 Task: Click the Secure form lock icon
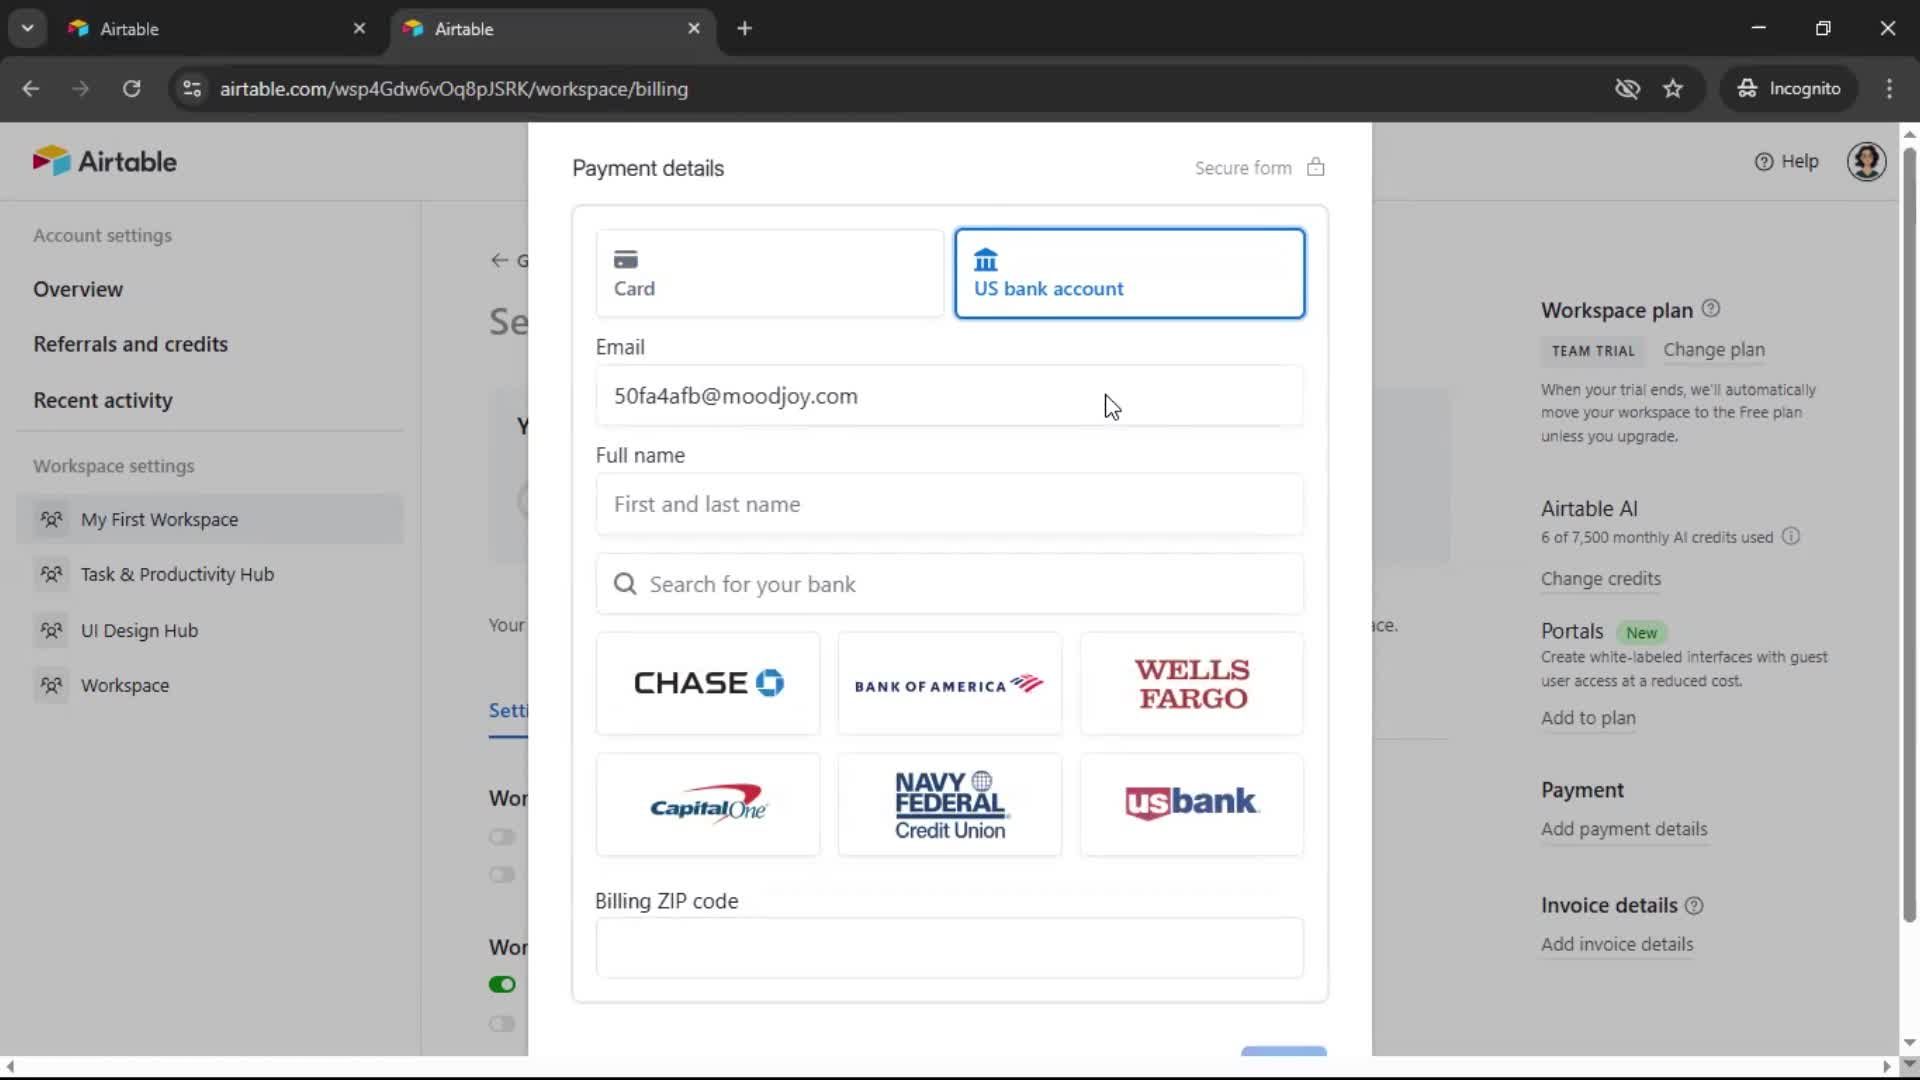[x=1316, y=167]
